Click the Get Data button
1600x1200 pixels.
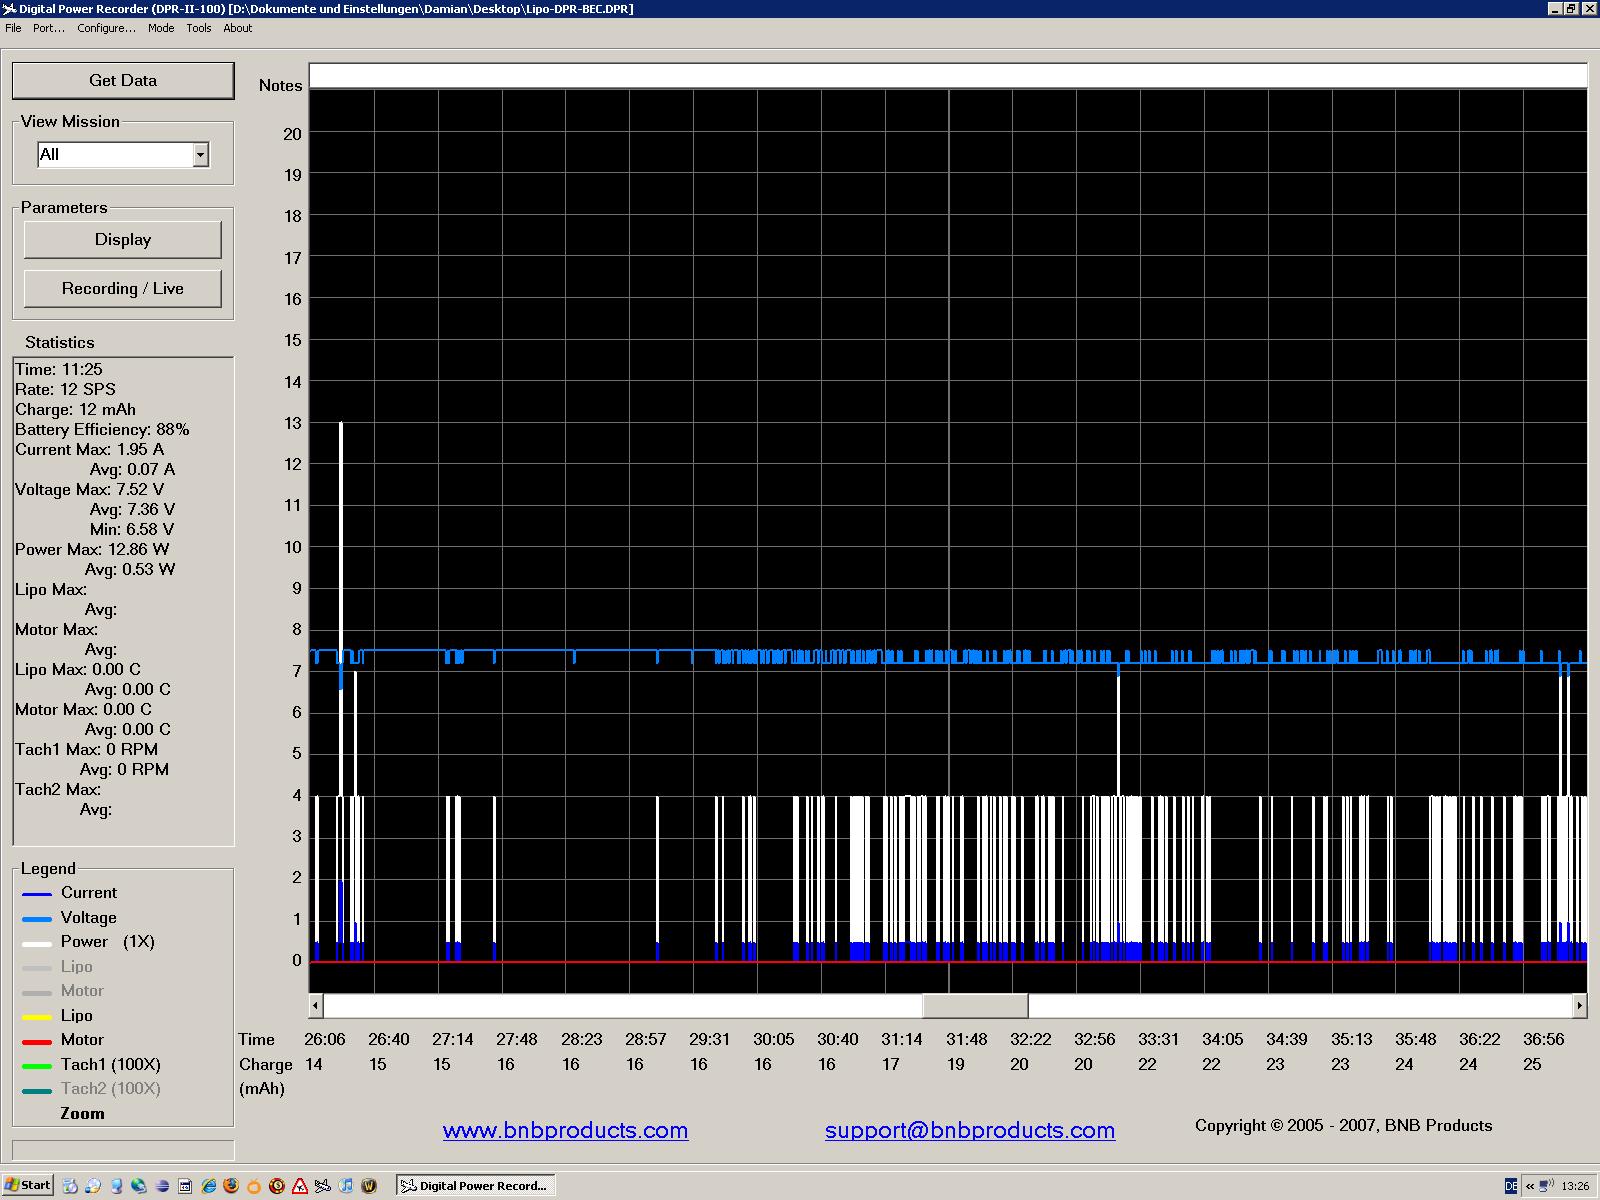coord(123,80)
